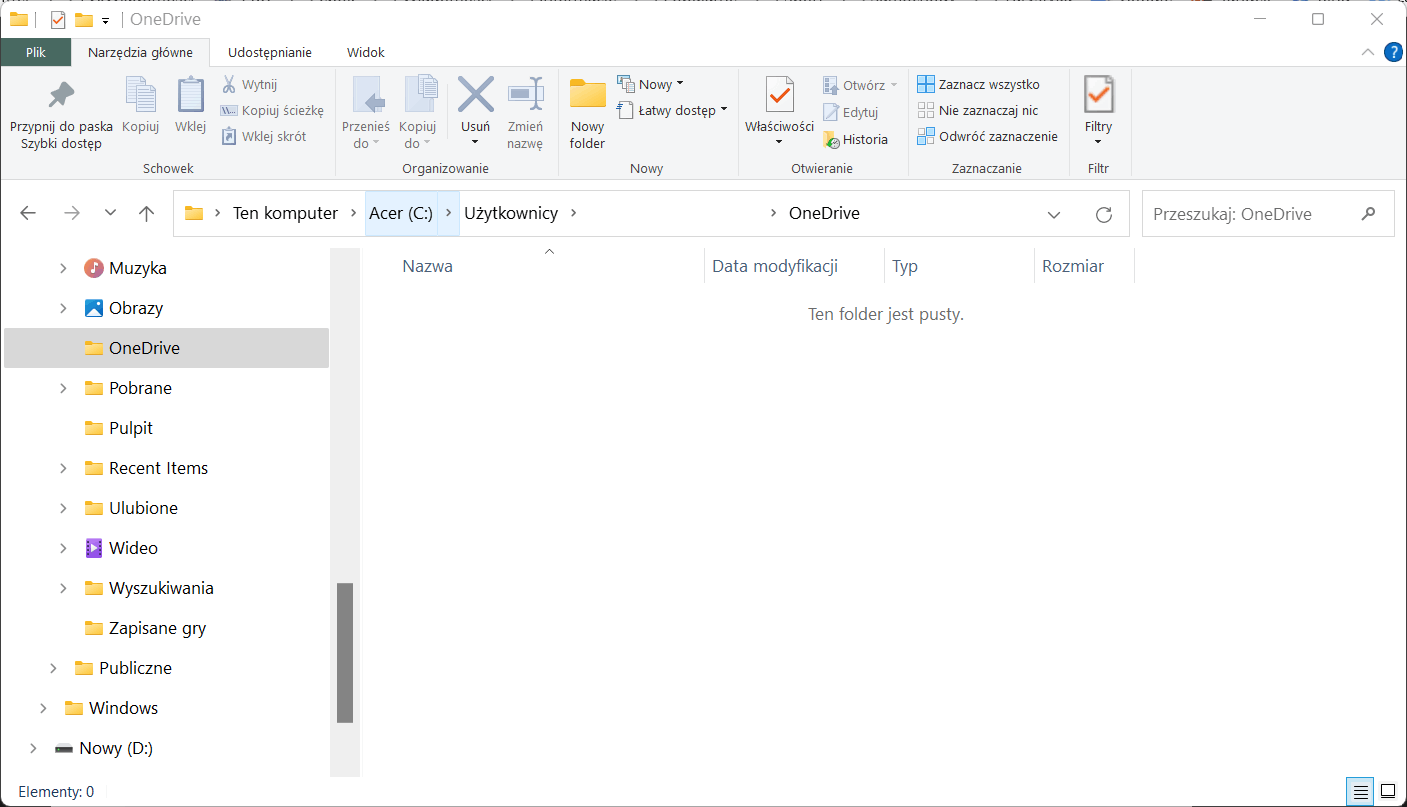Click Ten komputer in address path
Image resolution: width=1407 pixels, height=807 pixels.
[286, 213]
